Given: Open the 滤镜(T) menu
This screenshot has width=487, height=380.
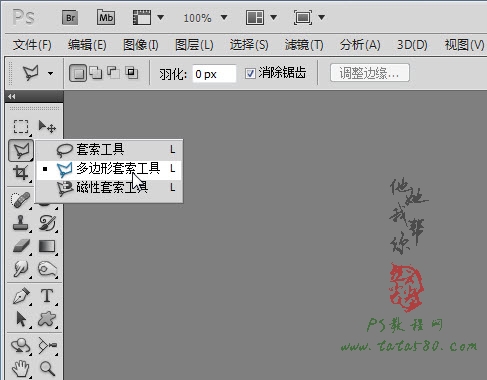Looking at the screenshot, I should (x=304, y=44).
